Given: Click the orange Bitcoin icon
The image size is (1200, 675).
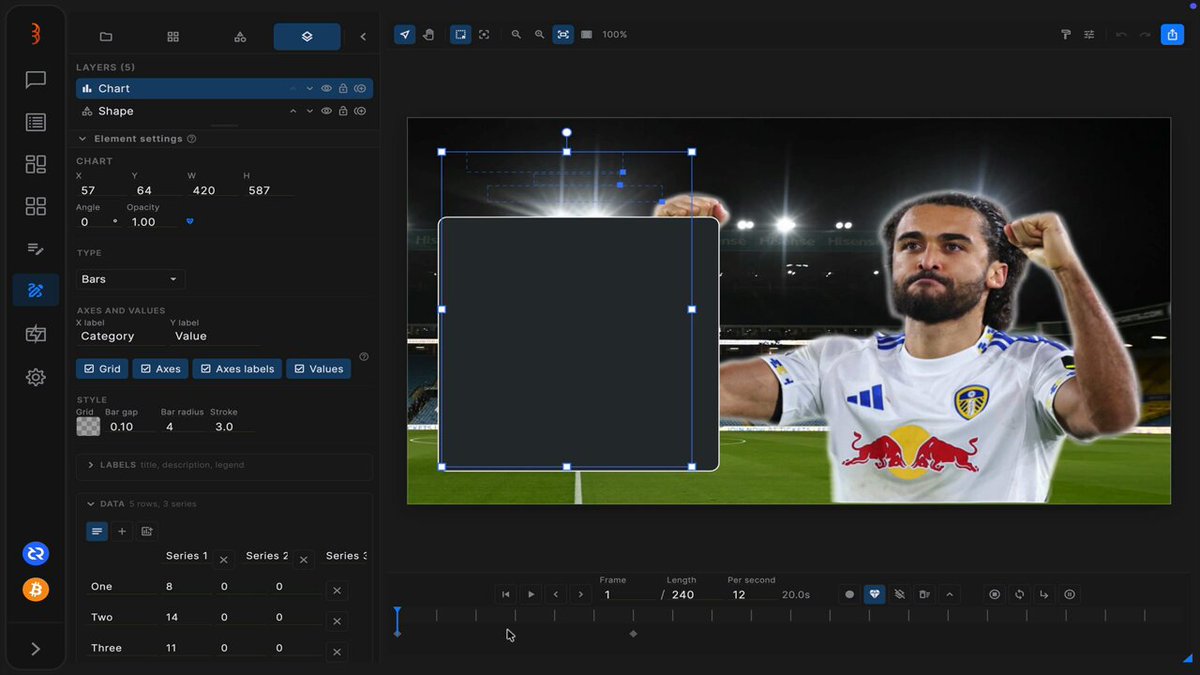Looking at the screenshot, I should [36, 589].
